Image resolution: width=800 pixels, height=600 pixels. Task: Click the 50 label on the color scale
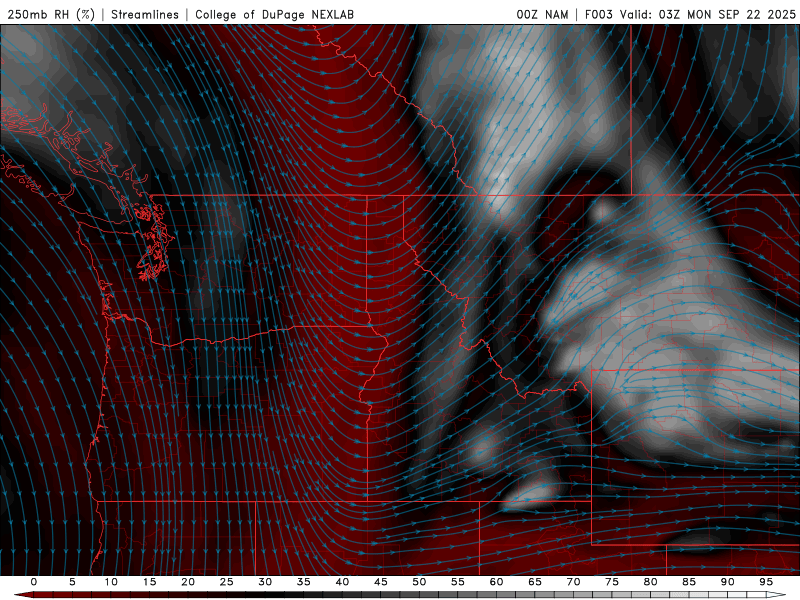click(x=419, y=582)
